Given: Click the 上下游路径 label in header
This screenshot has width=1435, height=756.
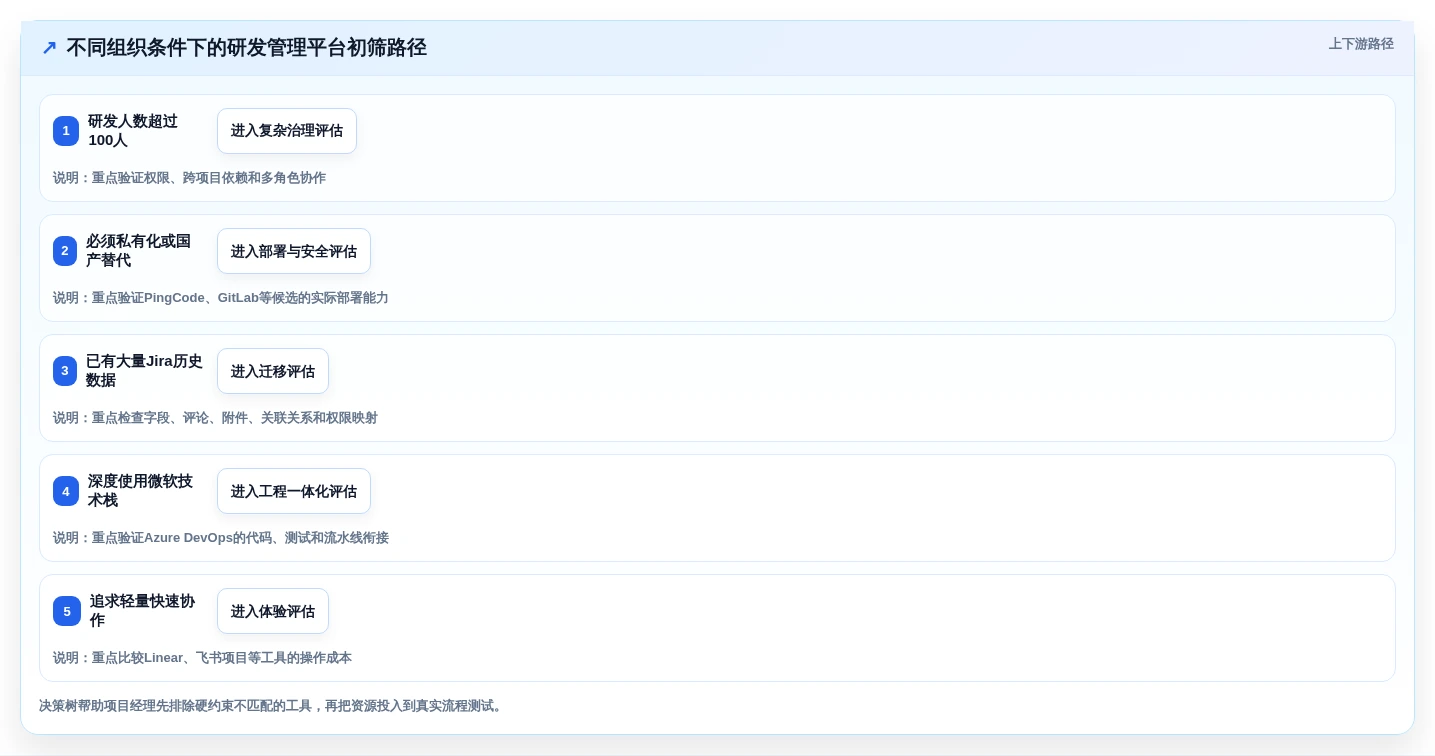Looking at the screenshot, I should point(1361,44).
